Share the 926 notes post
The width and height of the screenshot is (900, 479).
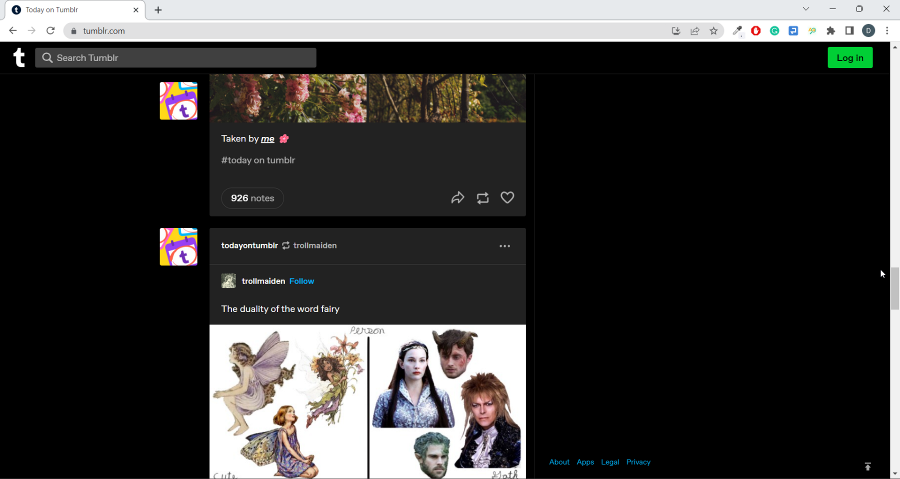(457, 198)
